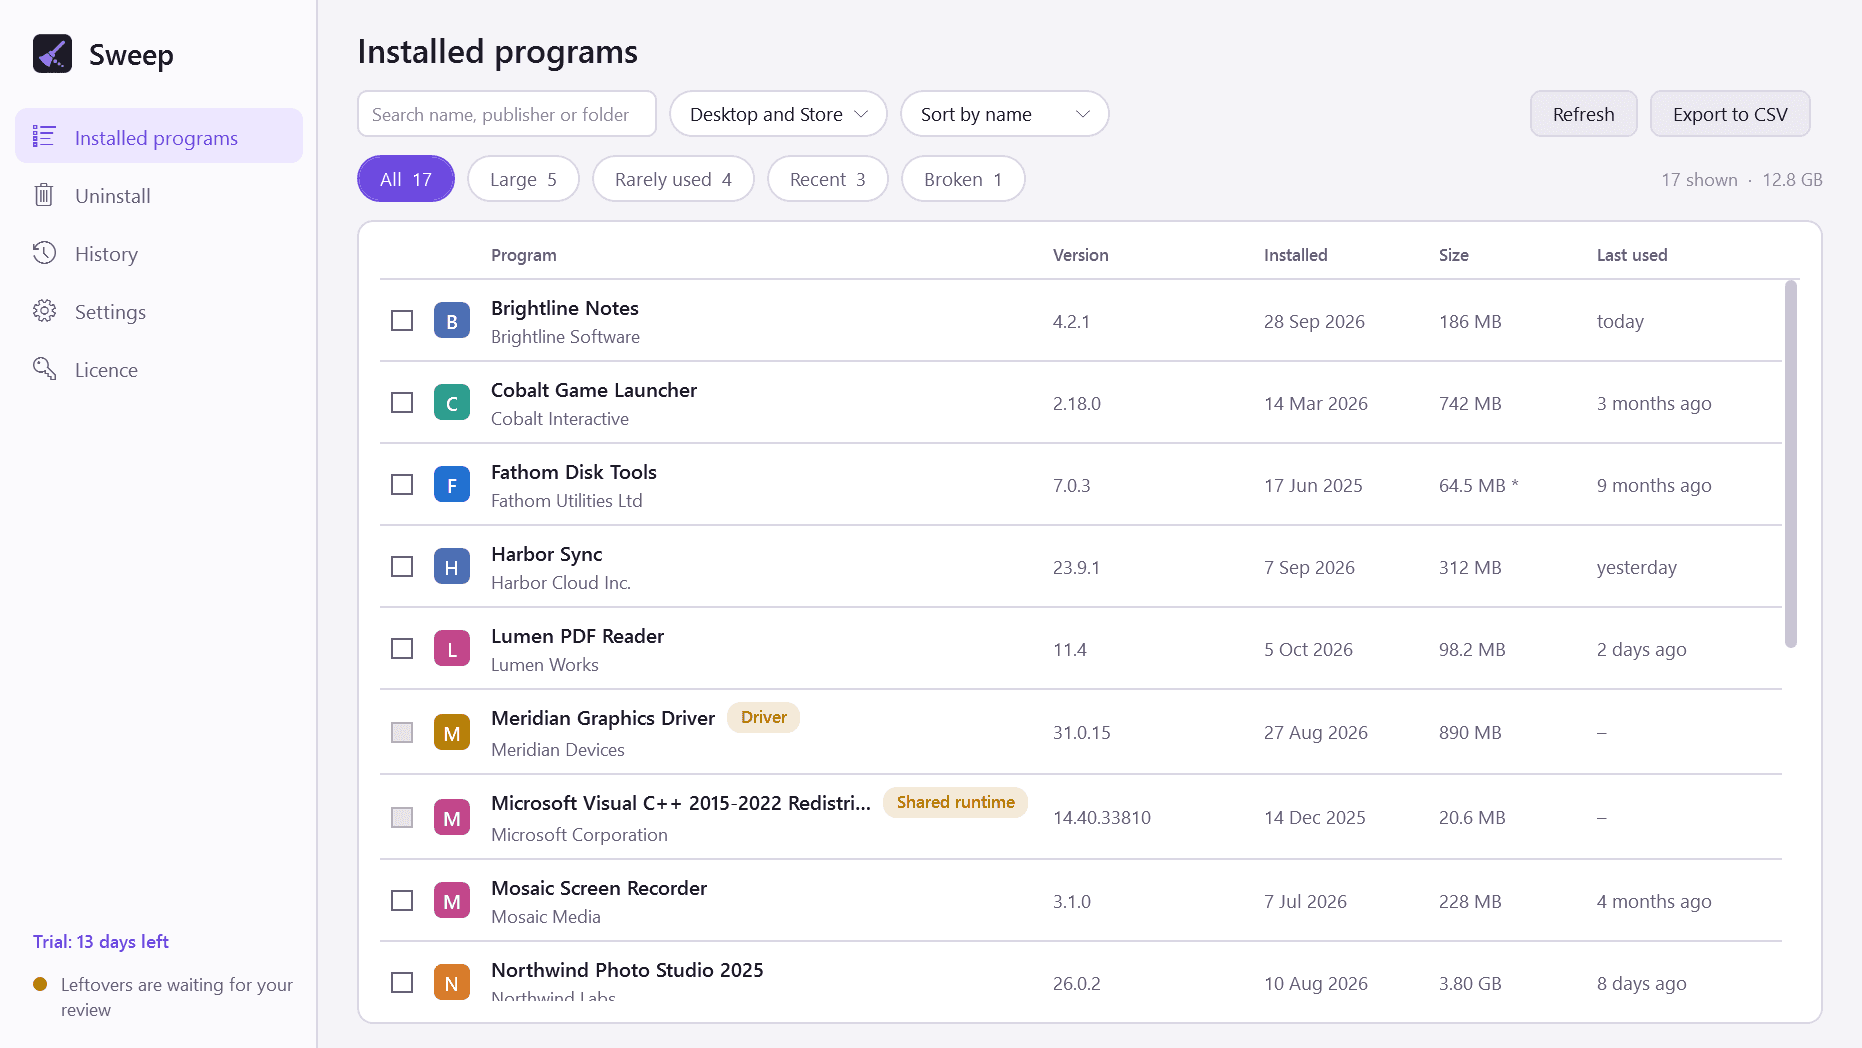The height and width of the screenshot is (1048, 1862).
Task: Click the orange leftovers status dot
Action: (40, 984)
